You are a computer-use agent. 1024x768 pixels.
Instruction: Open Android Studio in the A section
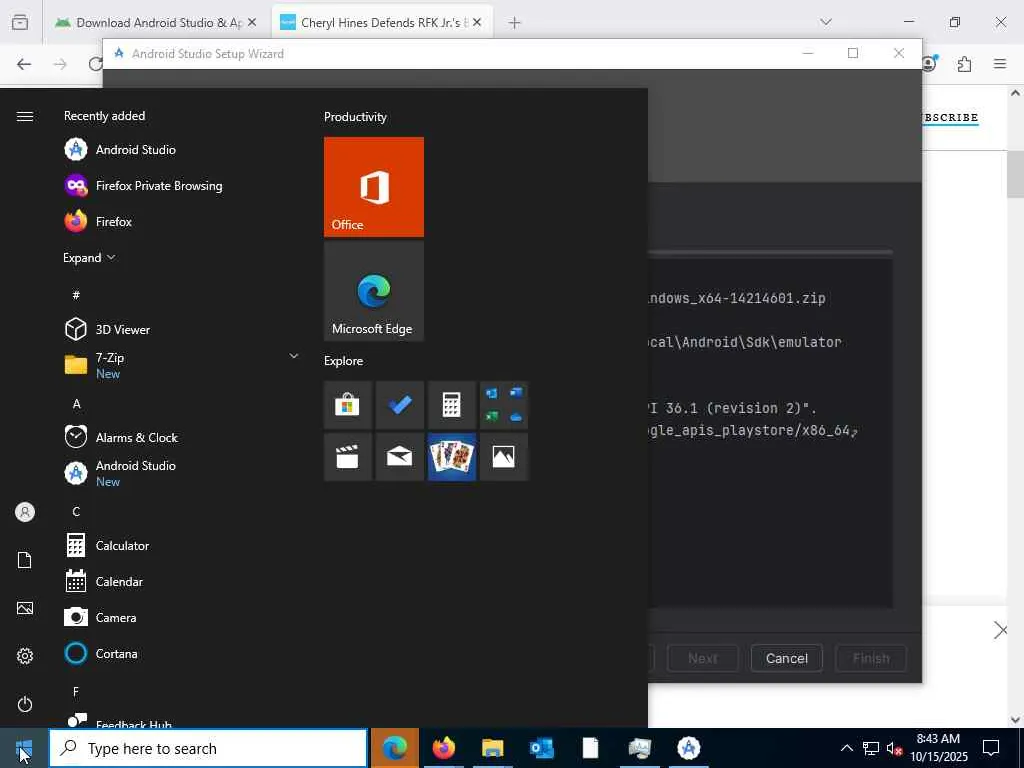tap(180, 473)
